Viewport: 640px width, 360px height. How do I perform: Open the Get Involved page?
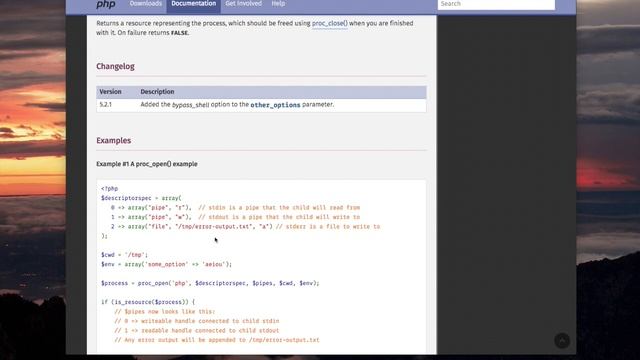pos(244,4)
